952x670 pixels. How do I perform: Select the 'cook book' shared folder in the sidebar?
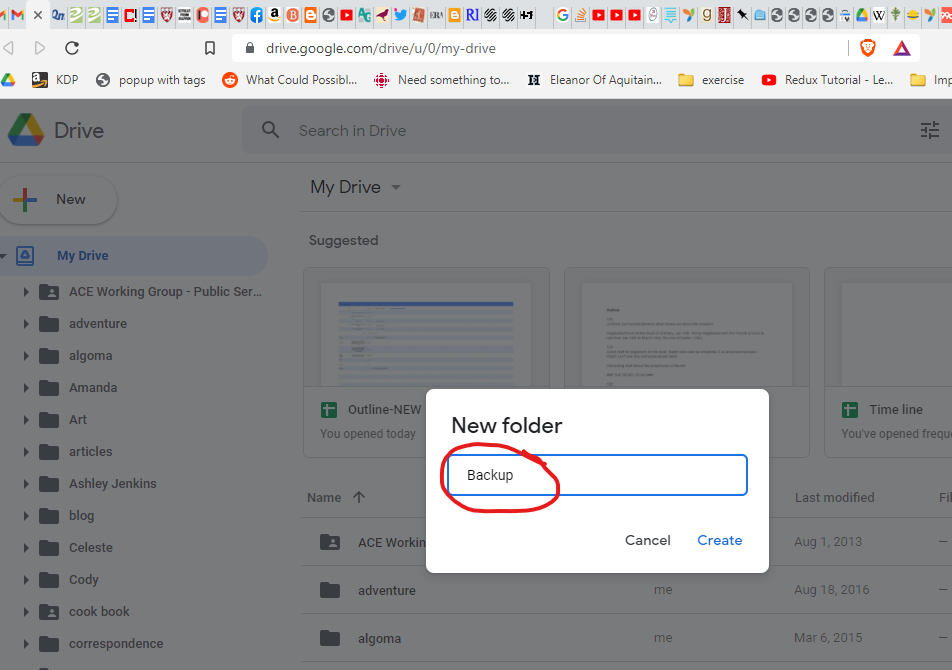(99, 612)
